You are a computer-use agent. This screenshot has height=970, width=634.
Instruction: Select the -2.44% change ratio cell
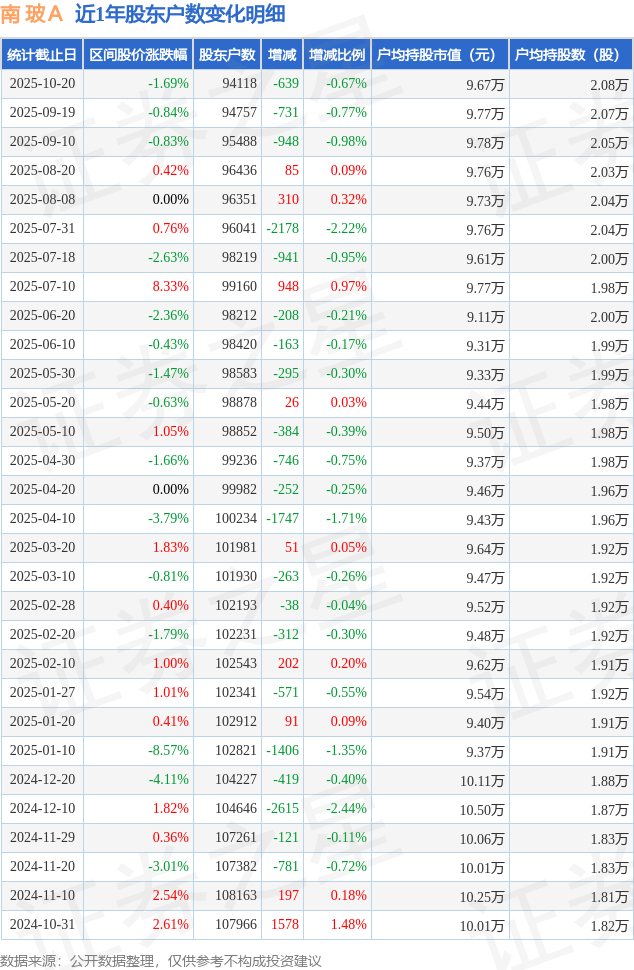pyautogui.click(x=346, y=809)
